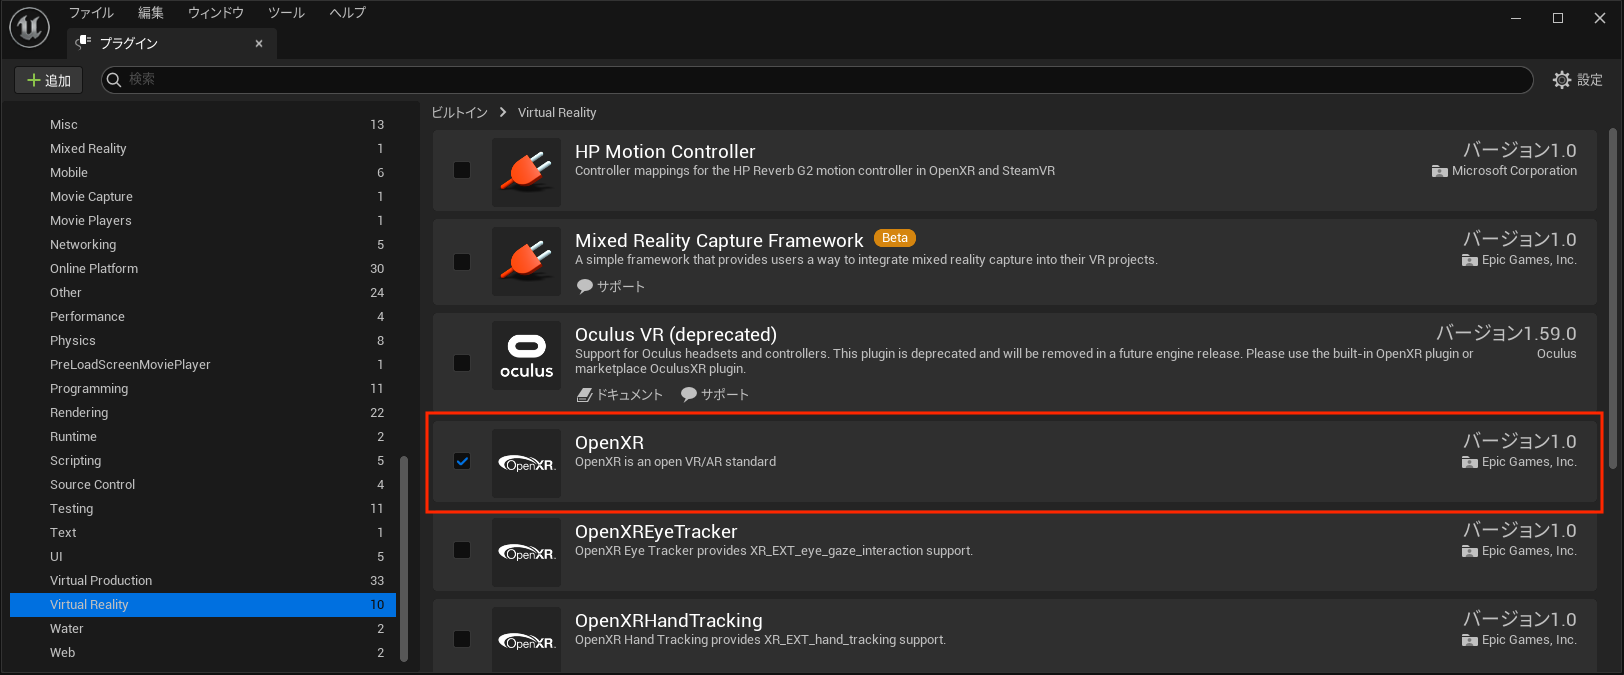The image size is (1624, 675).
Task: Click the HP Motion Controller plug icon
Action: (x=527, y=172)
